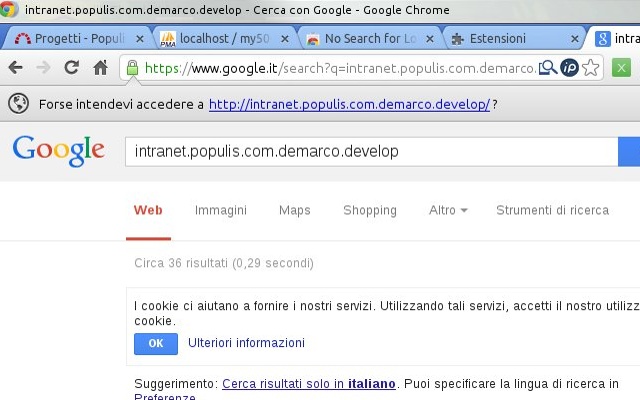Accept cookies with the OK button

point(156,344)
